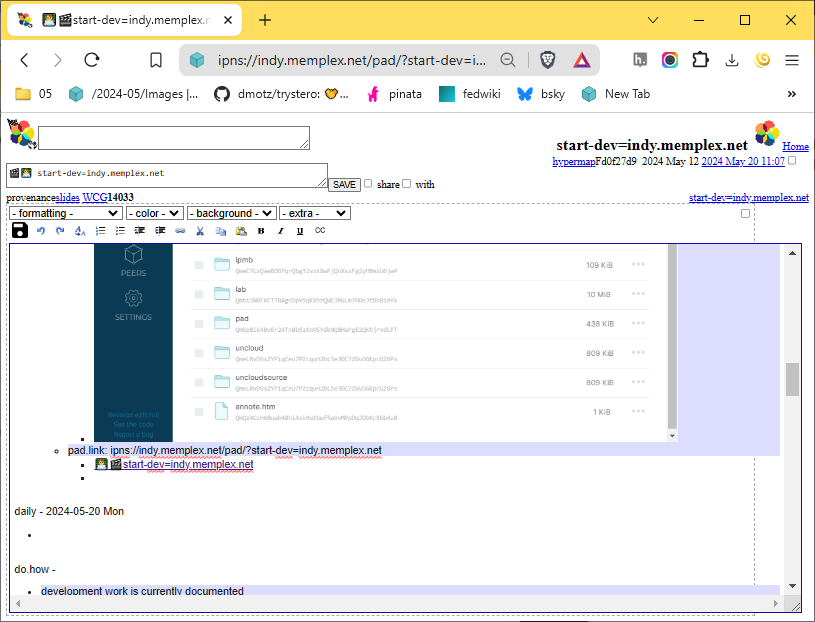
Task: Click the remove formatting icon
Action: pos(80,231)
